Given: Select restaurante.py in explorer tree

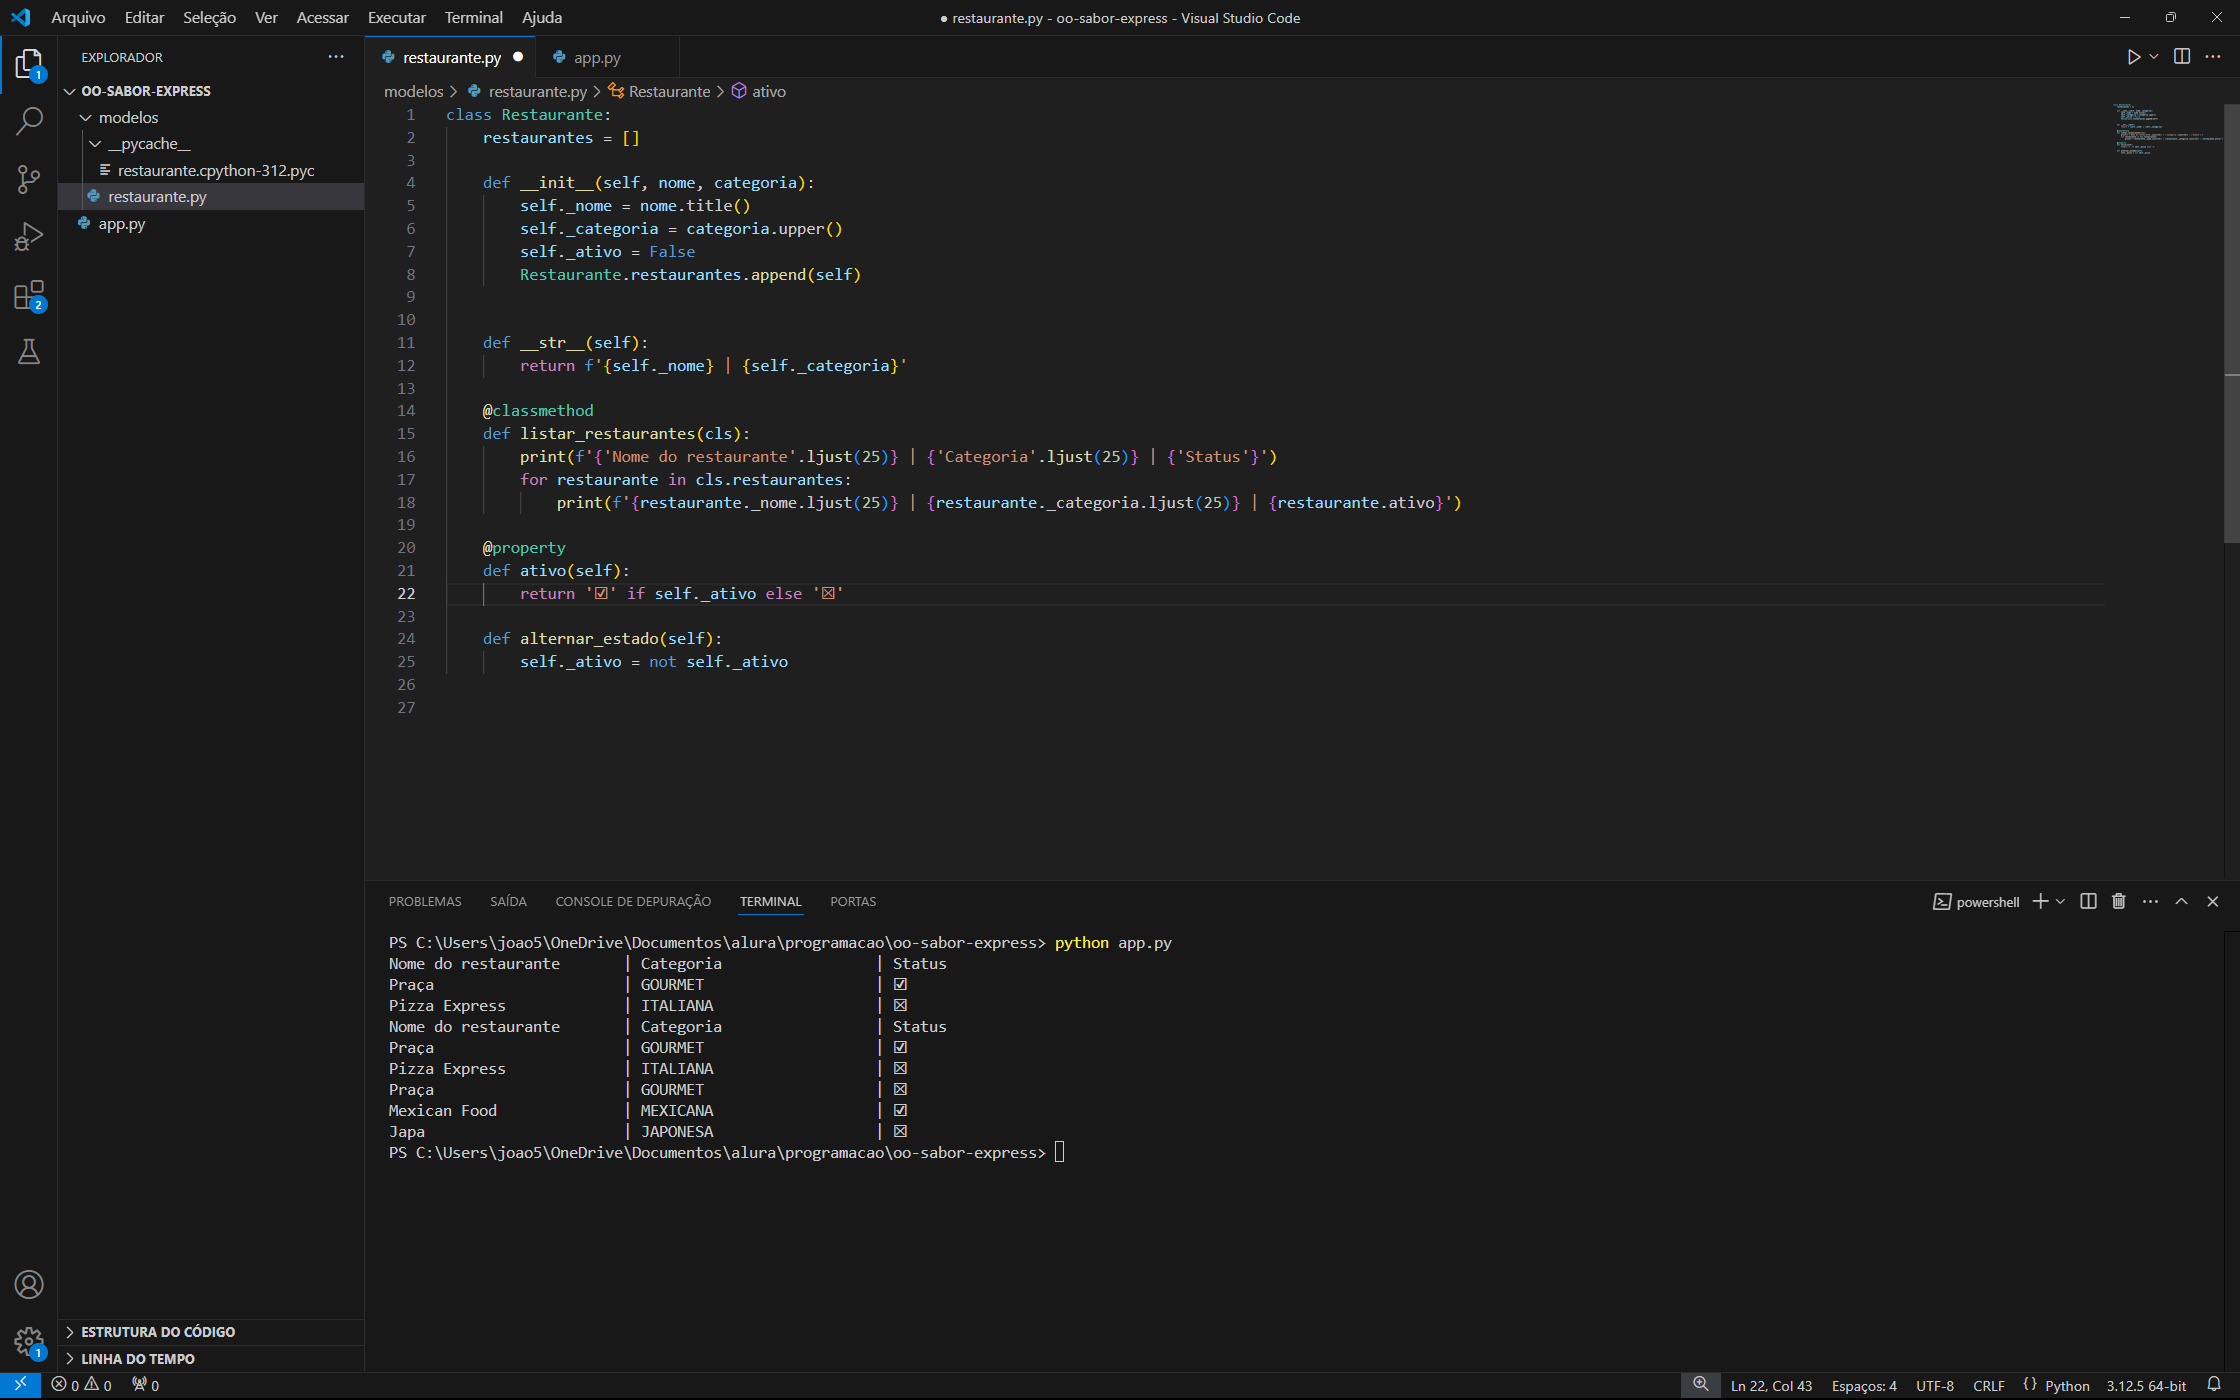Looking at the screenshot, I should click(x=211, y=197).
